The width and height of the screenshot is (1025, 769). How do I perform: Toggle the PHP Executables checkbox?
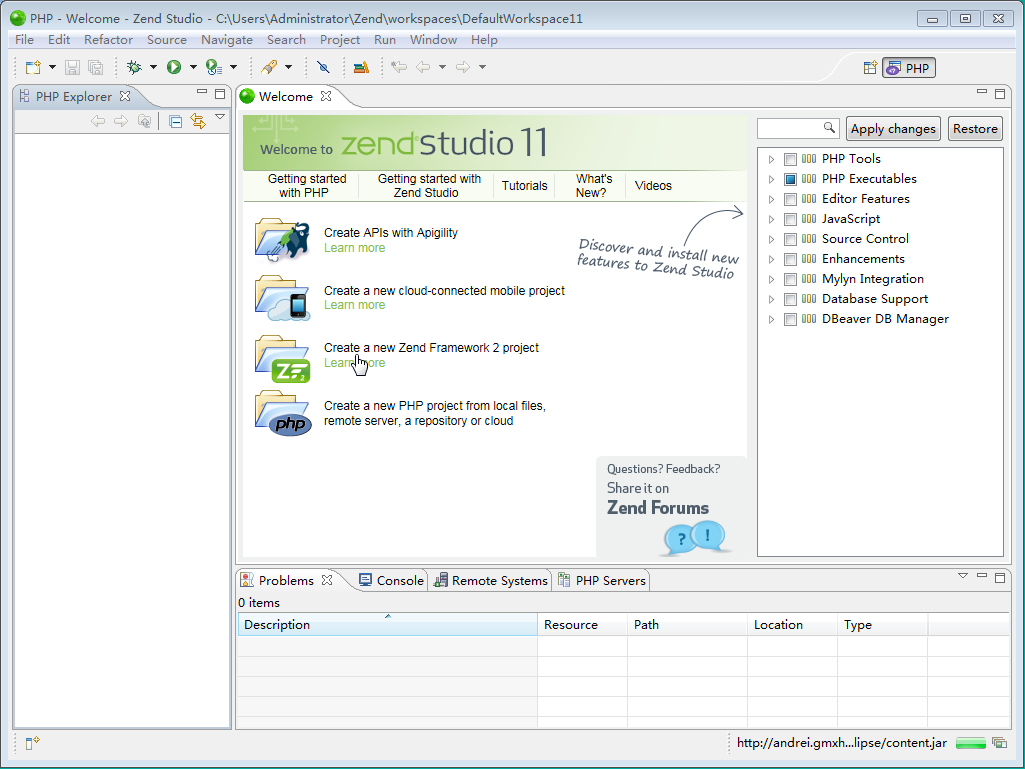(790, 179)
